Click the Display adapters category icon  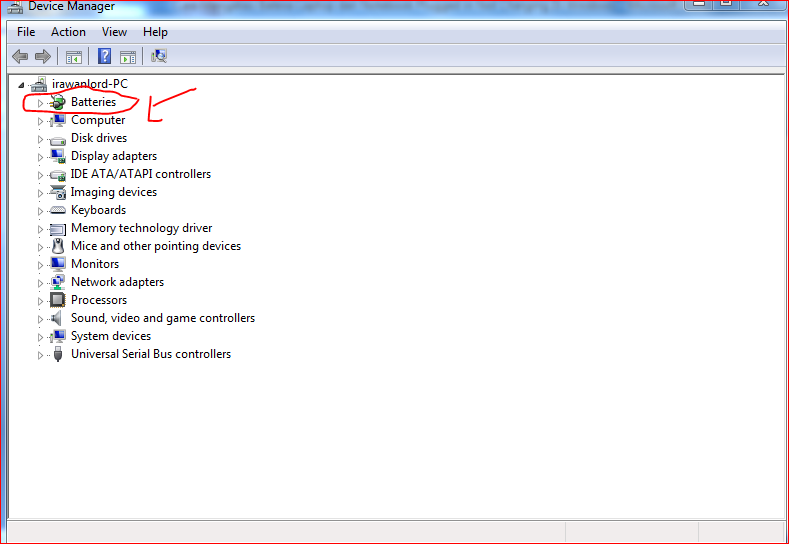pyautogui.click(x=58, y=157)
